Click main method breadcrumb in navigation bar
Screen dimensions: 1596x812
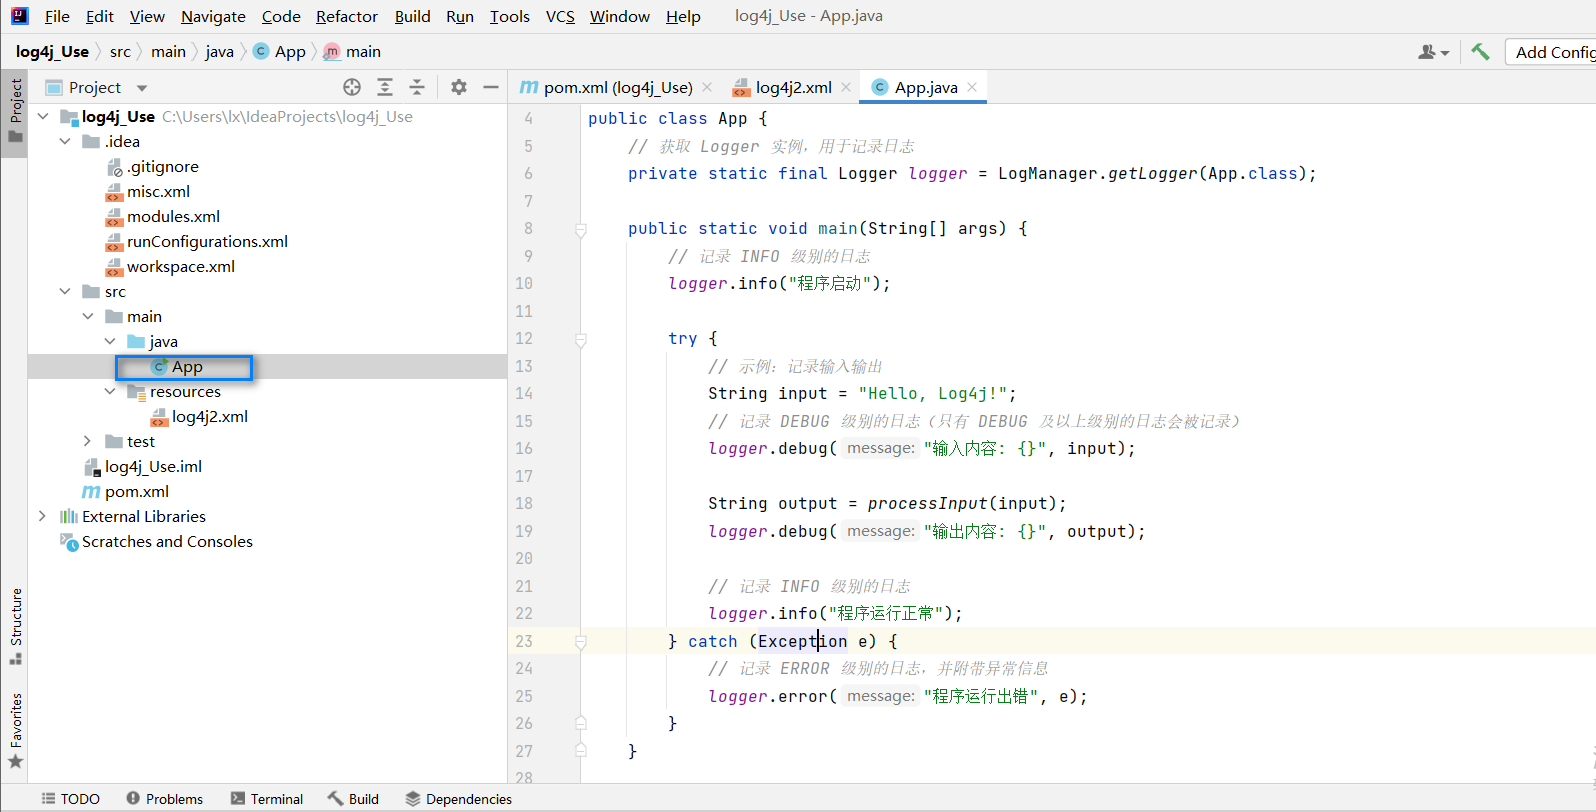(352, 52)
